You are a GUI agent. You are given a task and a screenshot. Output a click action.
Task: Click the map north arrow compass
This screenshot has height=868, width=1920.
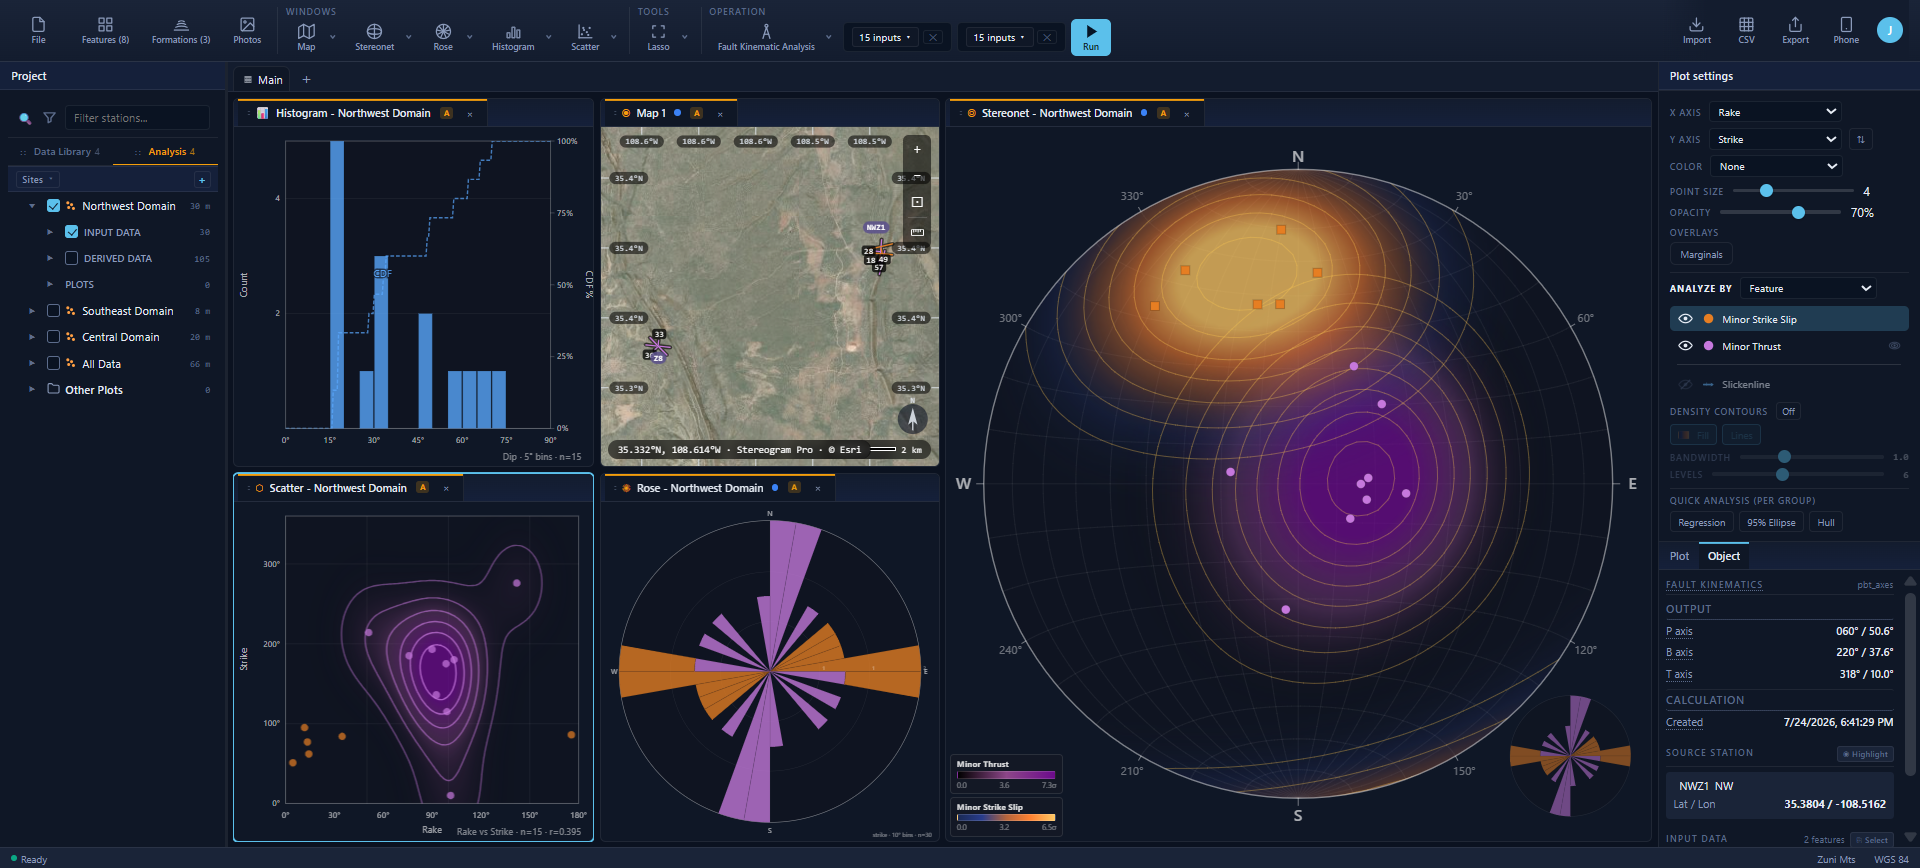912,418
